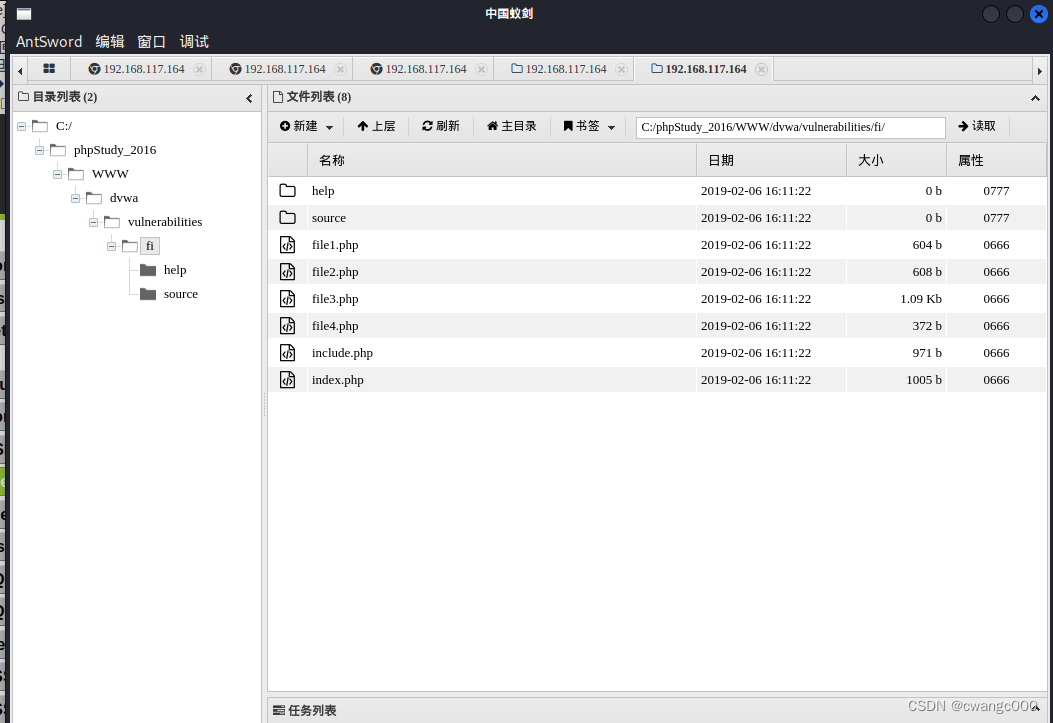Select vulnerabilities in the directory tree

165,222
